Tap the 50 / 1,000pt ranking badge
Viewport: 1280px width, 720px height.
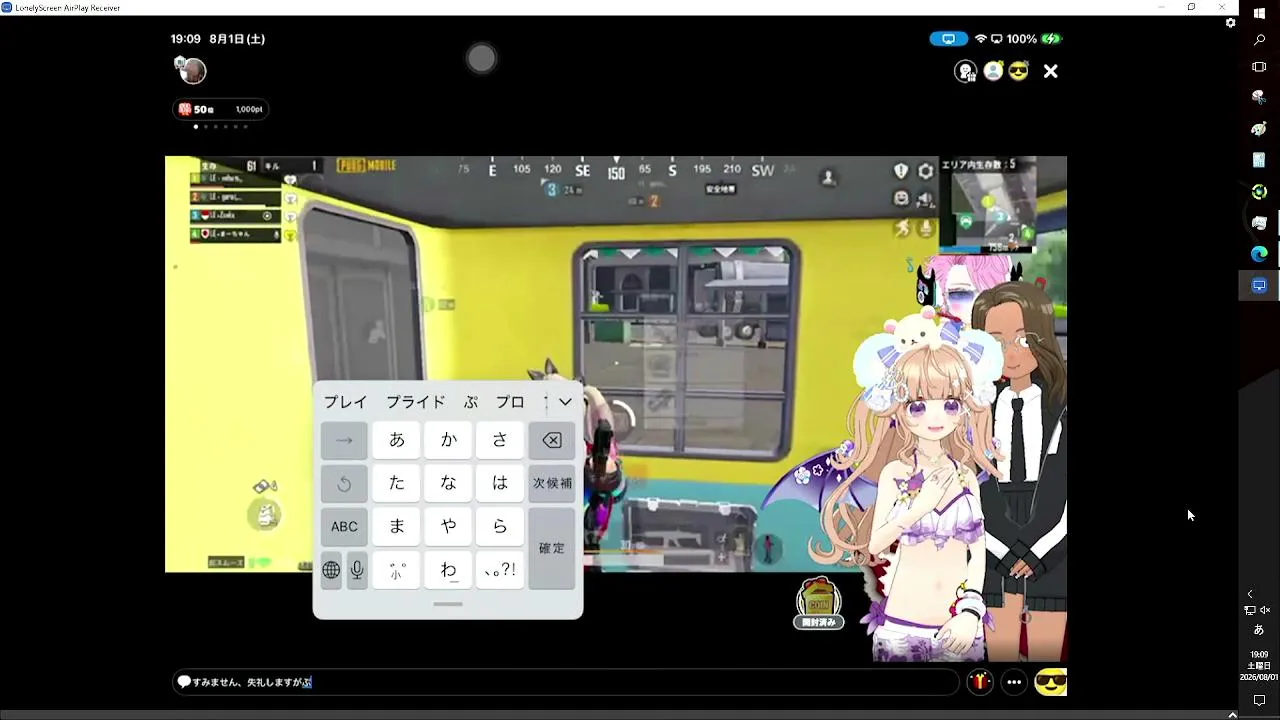[x=221, y=109]
